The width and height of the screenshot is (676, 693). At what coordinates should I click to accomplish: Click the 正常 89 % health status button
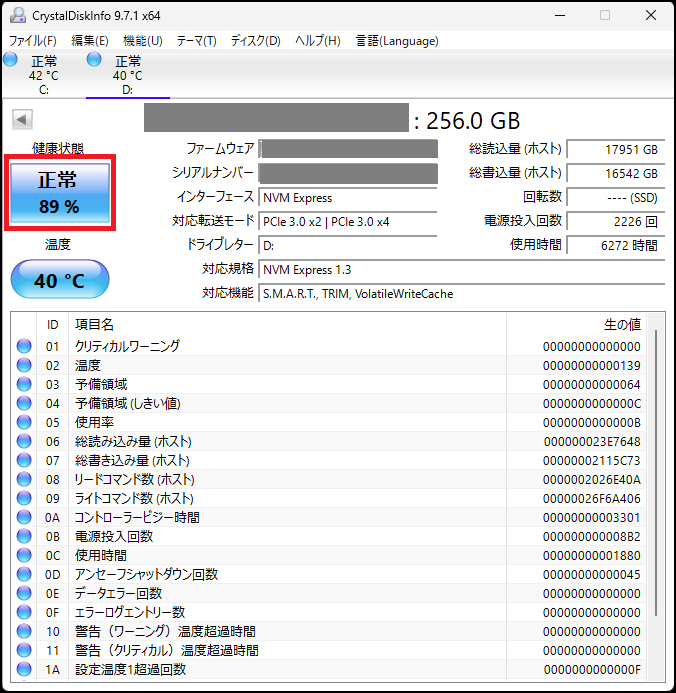pyautogui.click(x=60, y=193)
